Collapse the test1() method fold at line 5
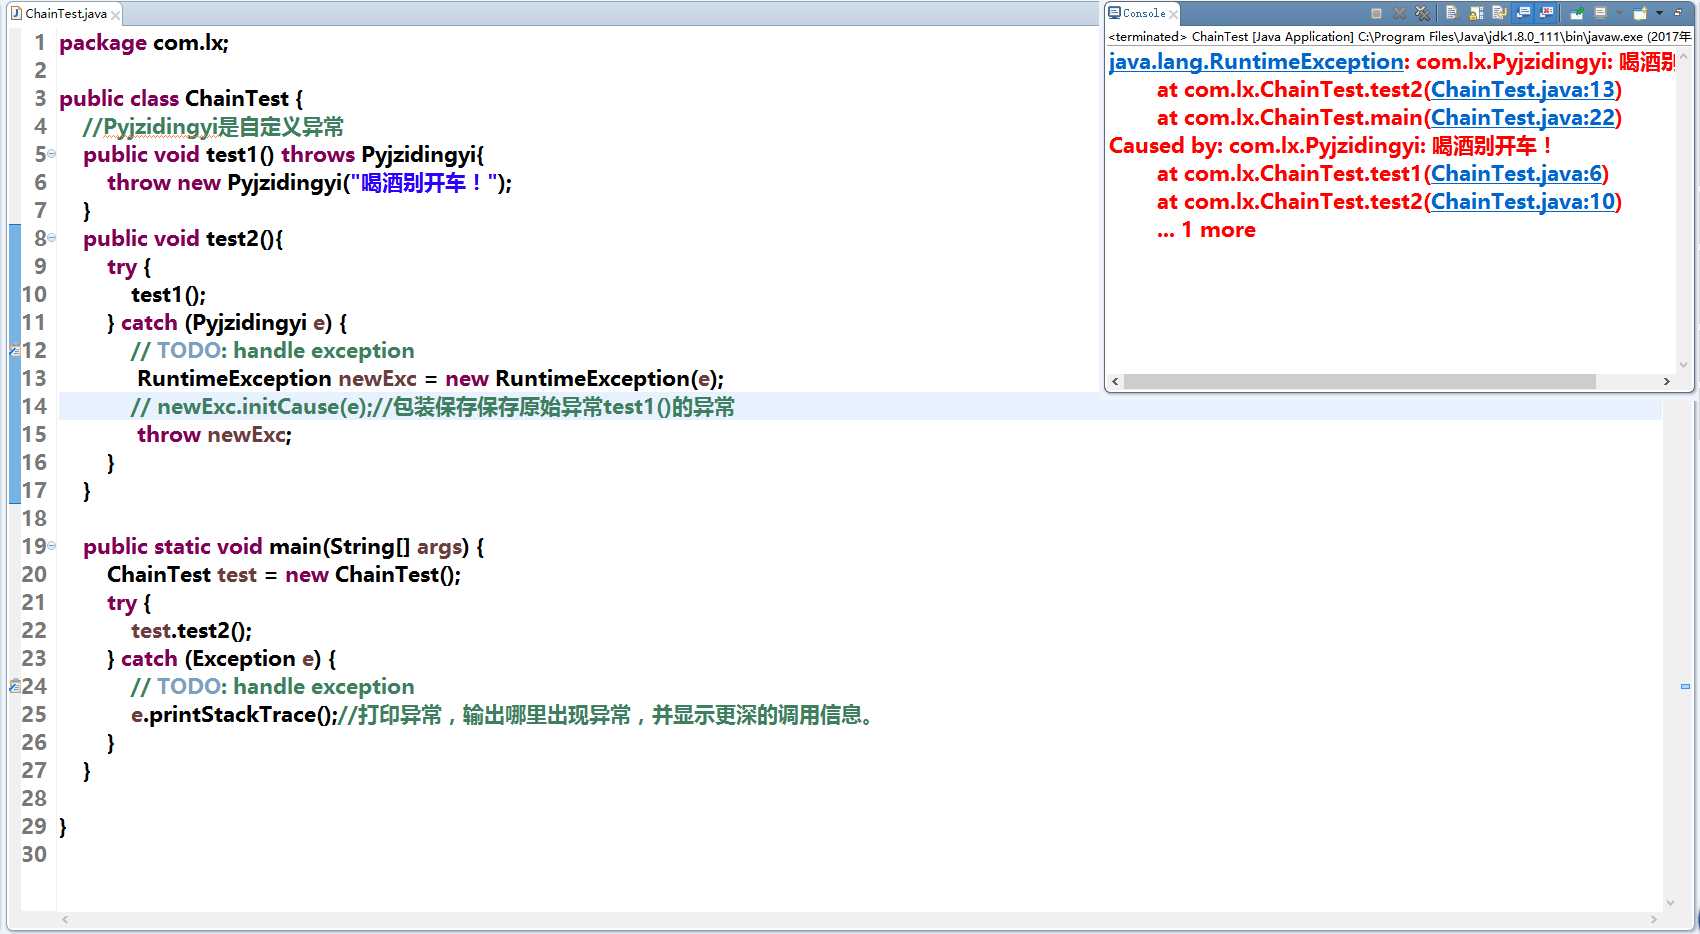 click(x=51, y=154)
